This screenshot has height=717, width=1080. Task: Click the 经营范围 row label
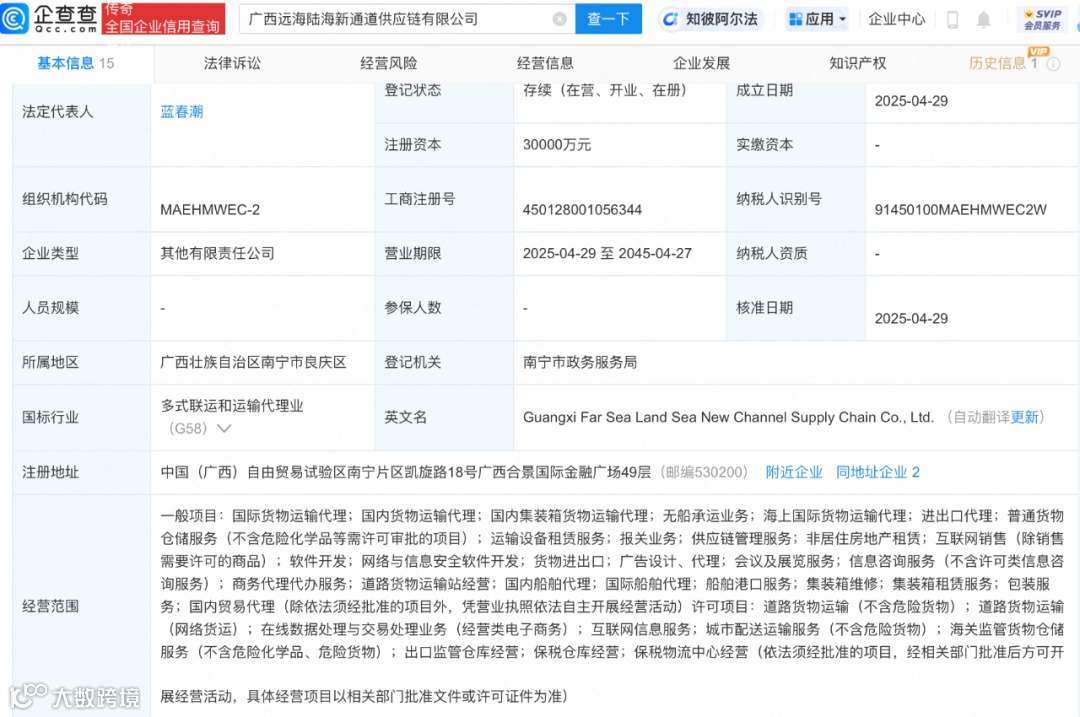pyautogui.click(x=50, y=606)
